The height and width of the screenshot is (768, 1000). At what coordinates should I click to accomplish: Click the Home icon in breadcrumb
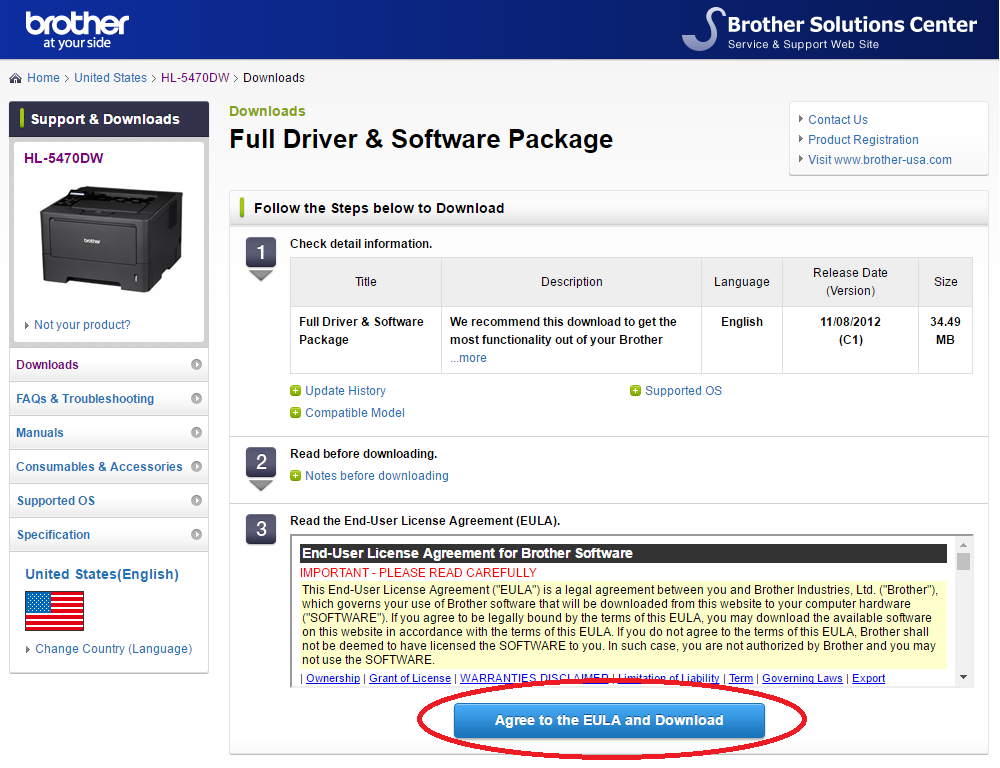[x=16, y=78]
